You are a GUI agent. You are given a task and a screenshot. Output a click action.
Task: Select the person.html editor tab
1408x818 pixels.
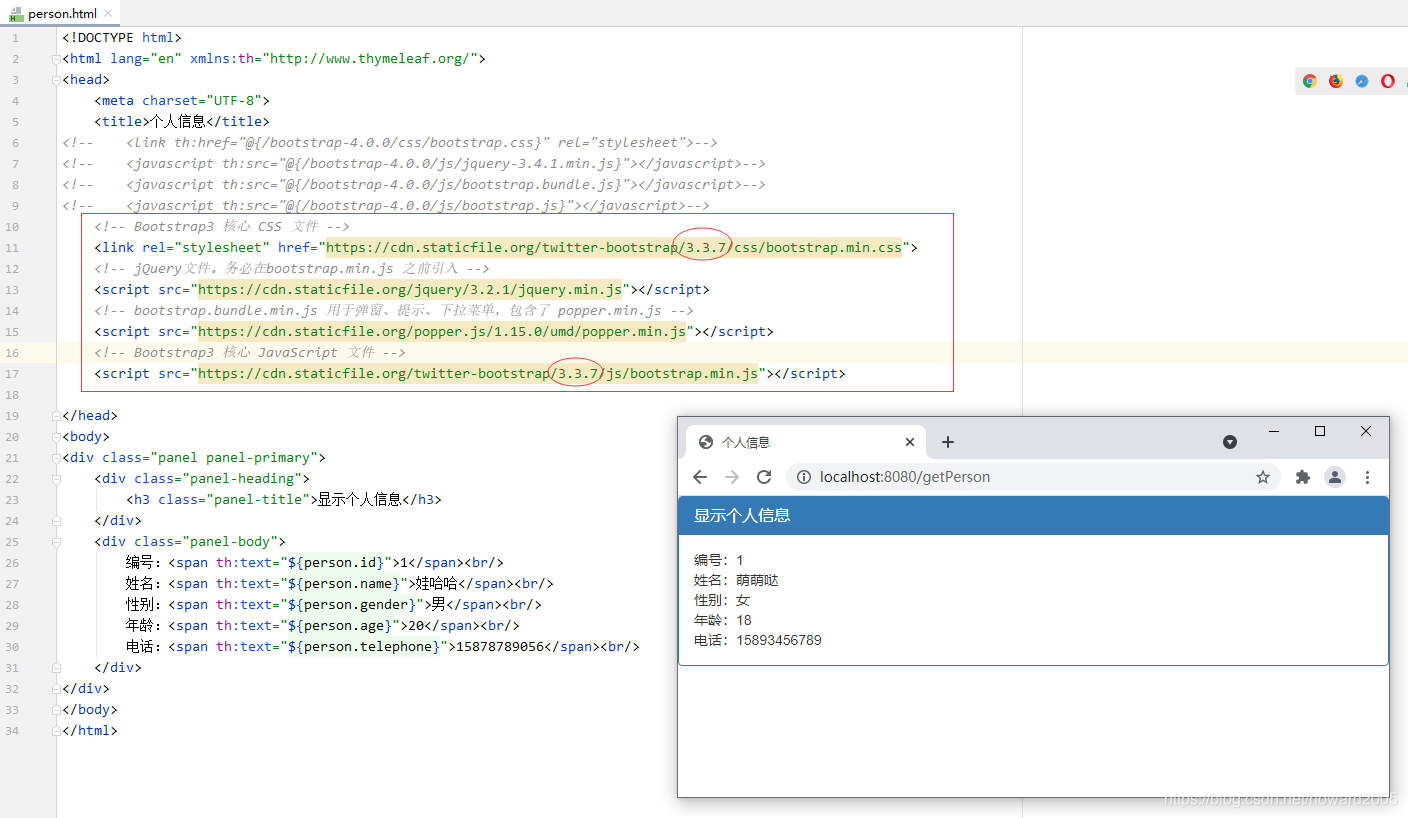coord(61,13)
